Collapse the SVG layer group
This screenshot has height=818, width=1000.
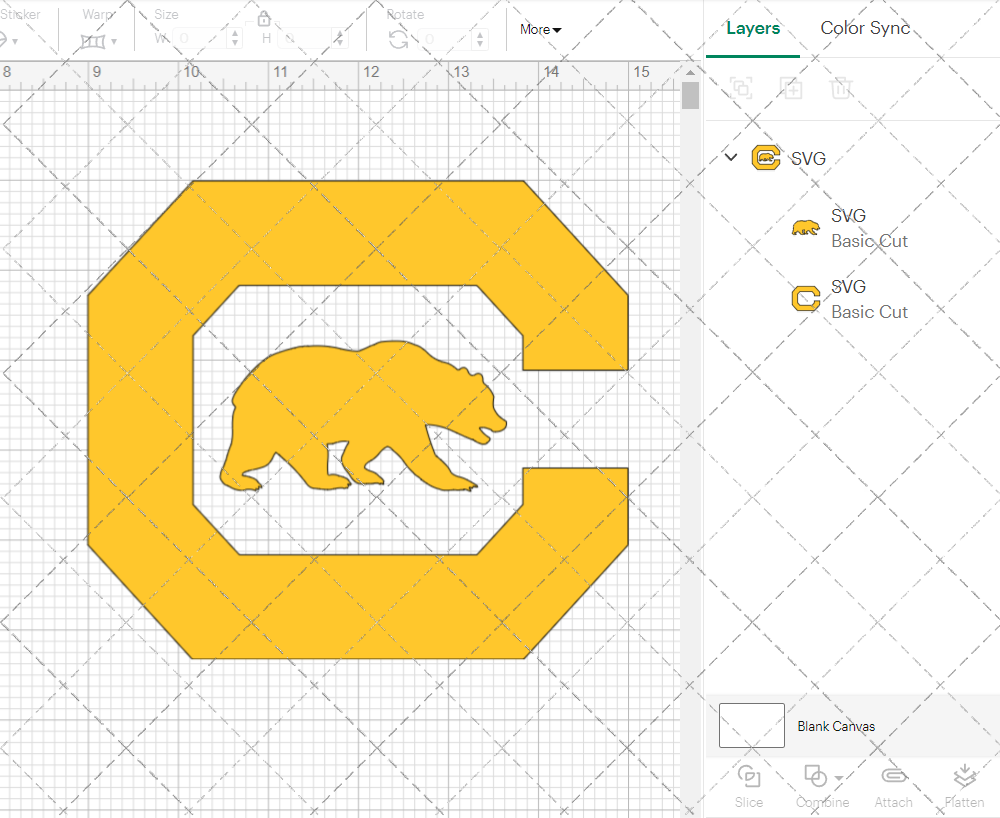(731, 157)
